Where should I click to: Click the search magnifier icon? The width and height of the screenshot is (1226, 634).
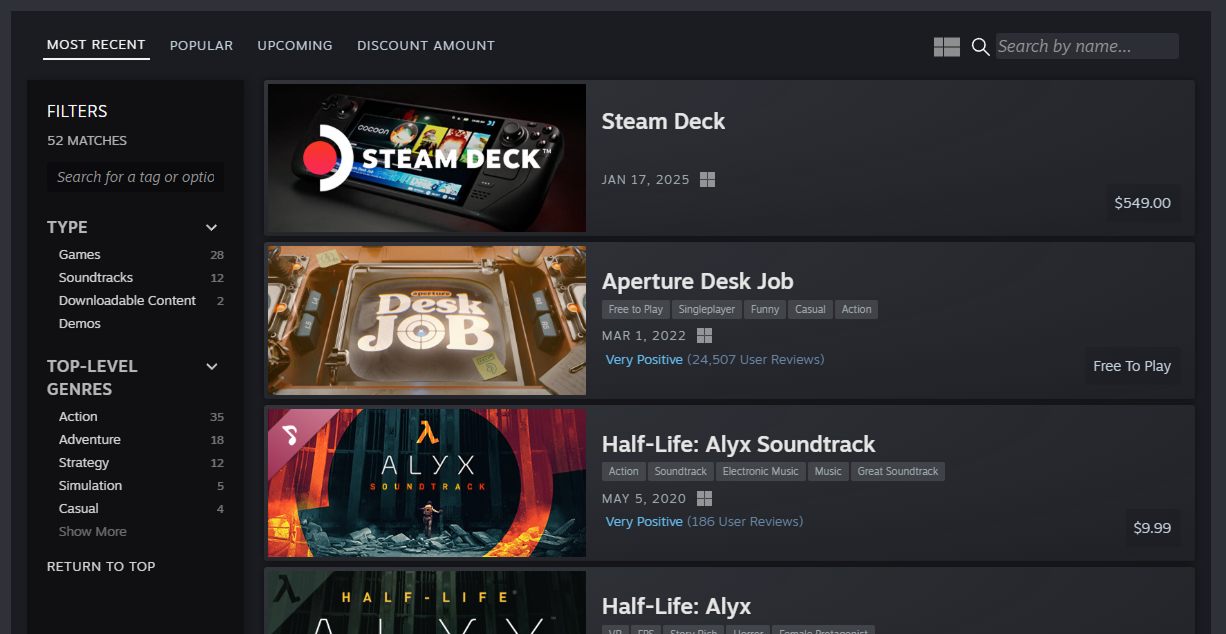980,47
